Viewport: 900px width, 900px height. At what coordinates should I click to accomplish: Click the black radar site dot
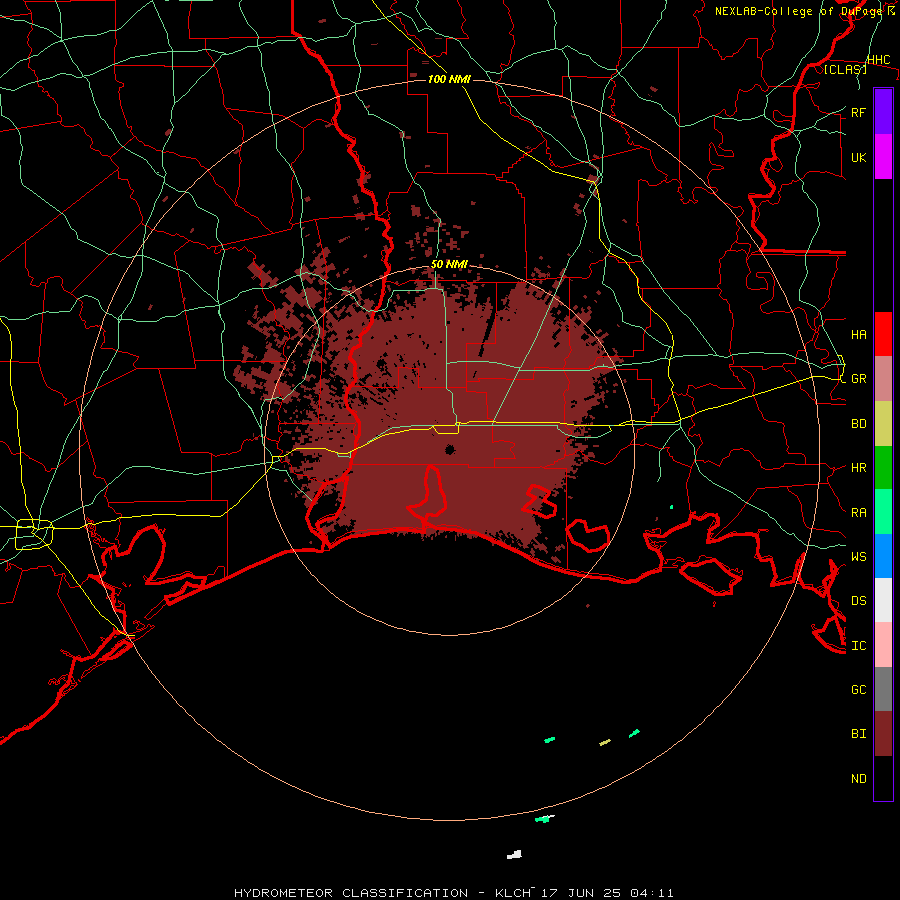450,449
